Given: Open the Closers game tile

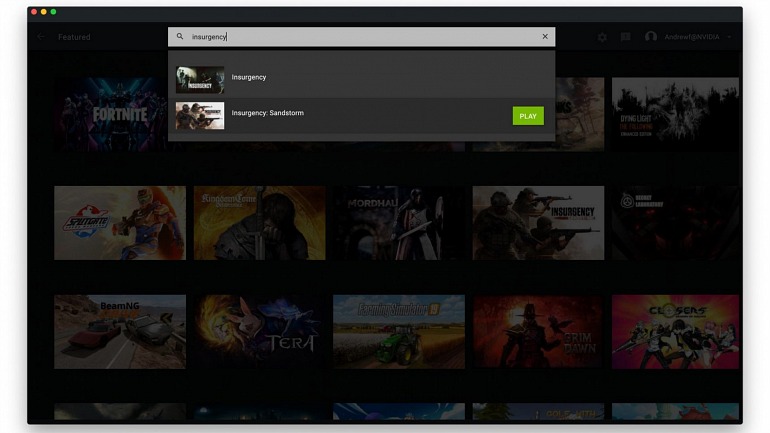Looking at the screenshot, I should [x=675, y=332].
